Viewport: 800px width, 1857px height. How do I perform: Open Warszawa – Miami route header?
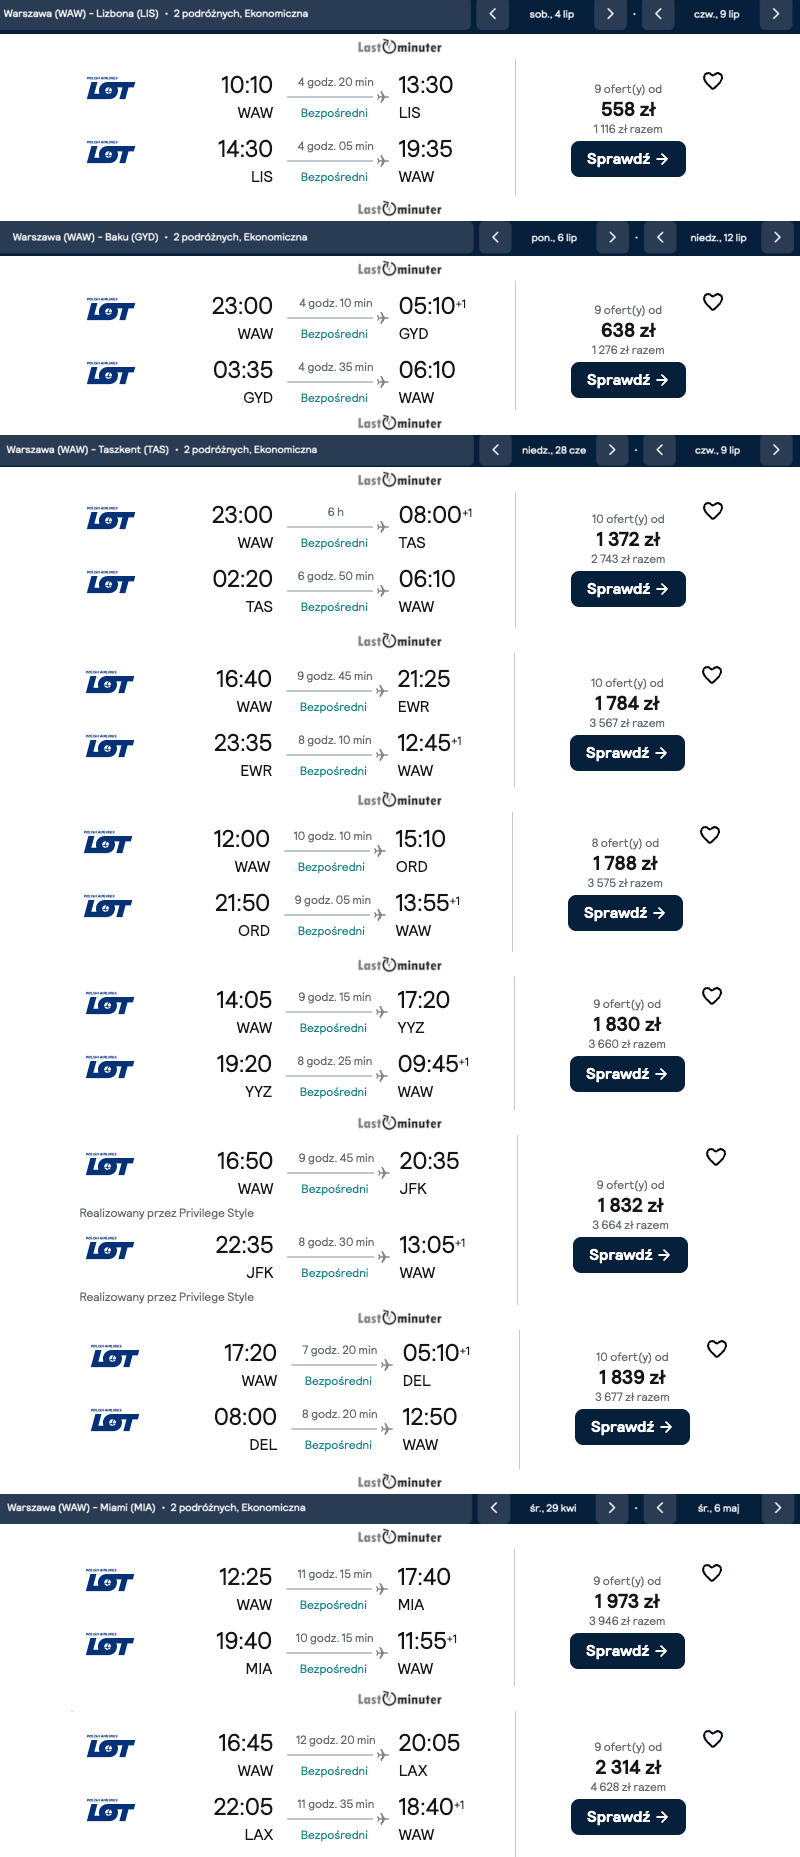point(156,1508)
